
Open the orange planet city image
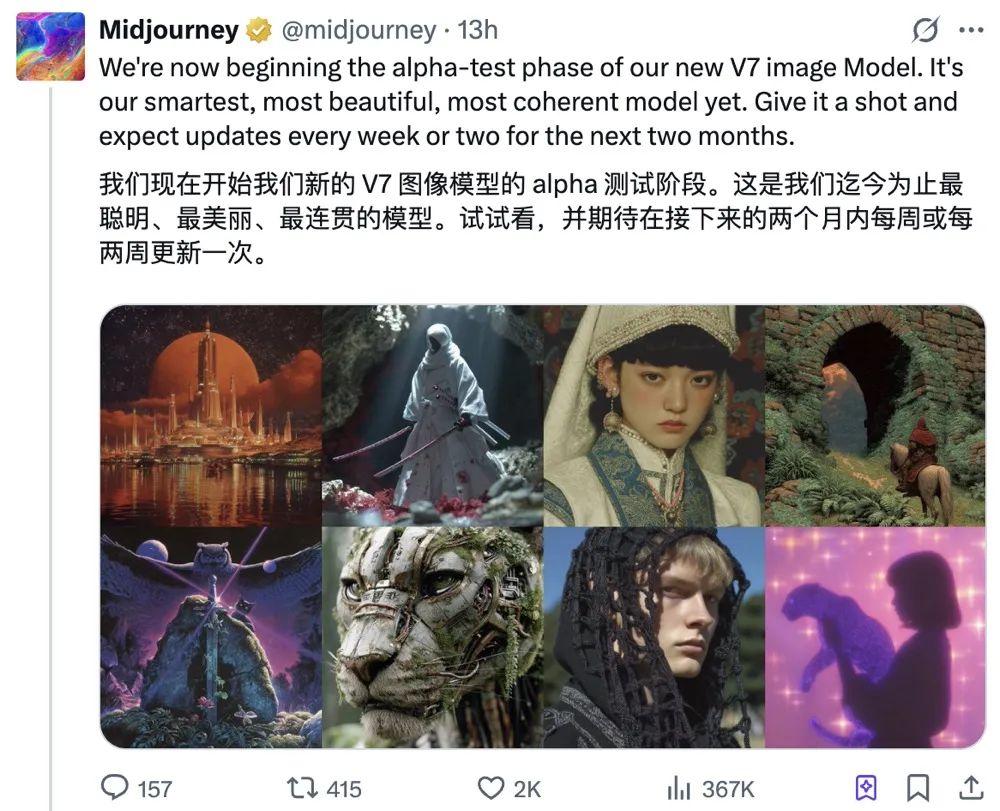click(211, 416)
